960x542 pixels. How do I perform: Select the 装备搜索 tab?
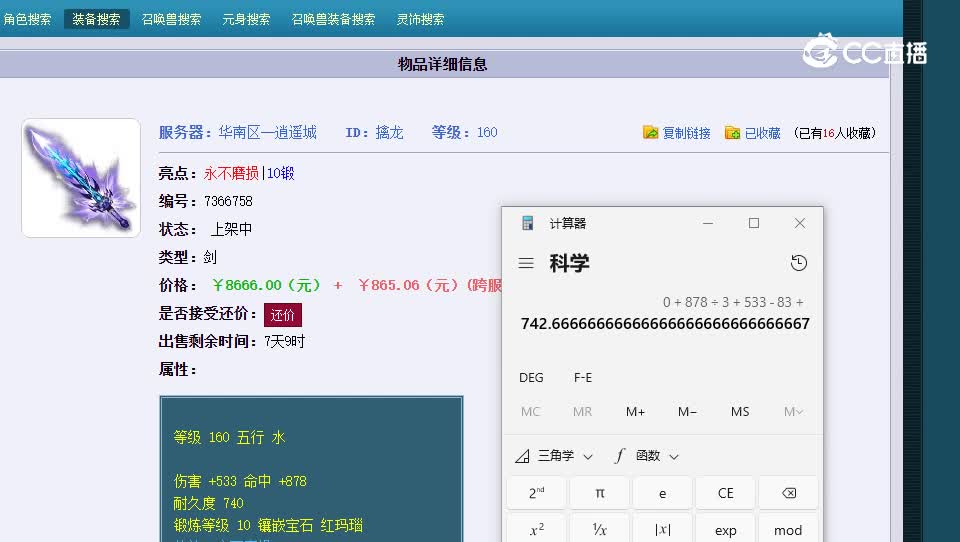click(x=96, y=19)
